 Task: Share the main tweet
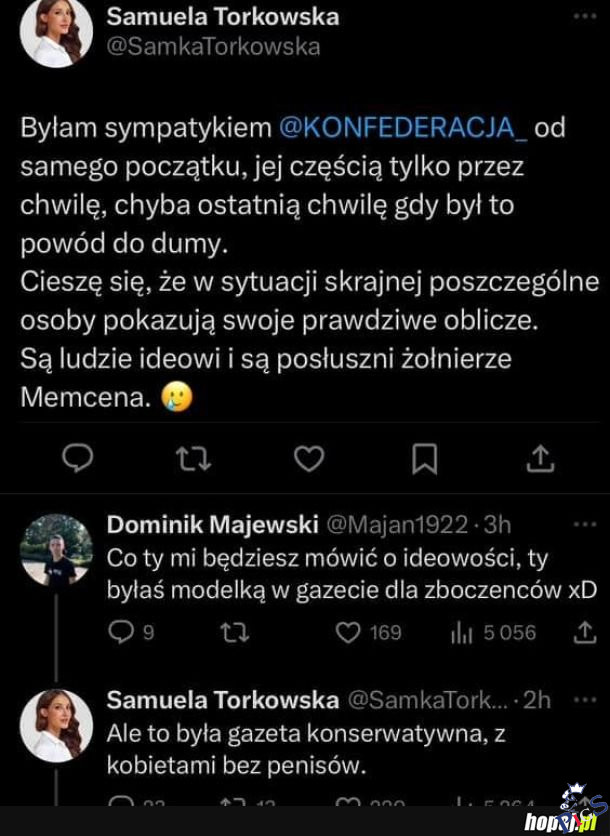(540, 458)
